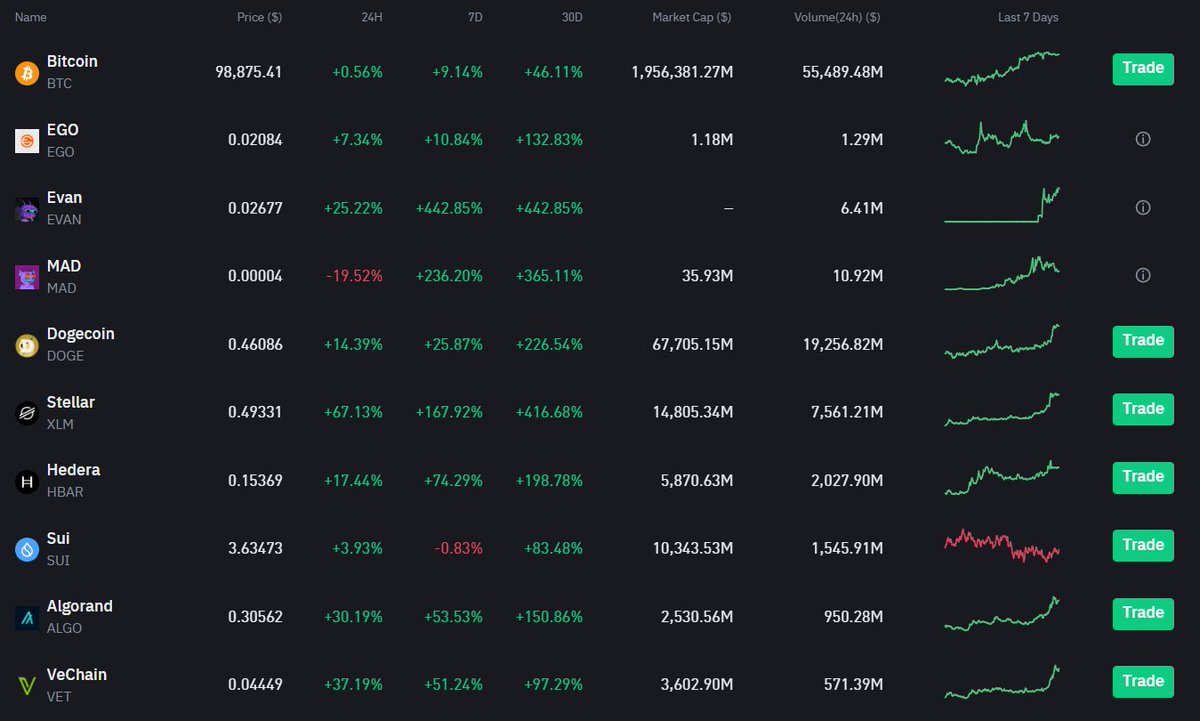The width and height of the screenshot is (1200, 721).
Task: Click Trade button for Algorand
Action: click(x=1143, y=613)
